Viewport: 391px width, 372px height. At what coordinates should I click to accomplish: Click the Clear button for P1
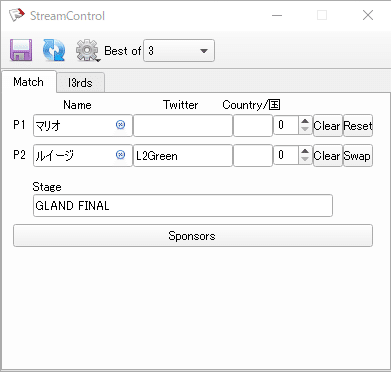coord(328,126)
